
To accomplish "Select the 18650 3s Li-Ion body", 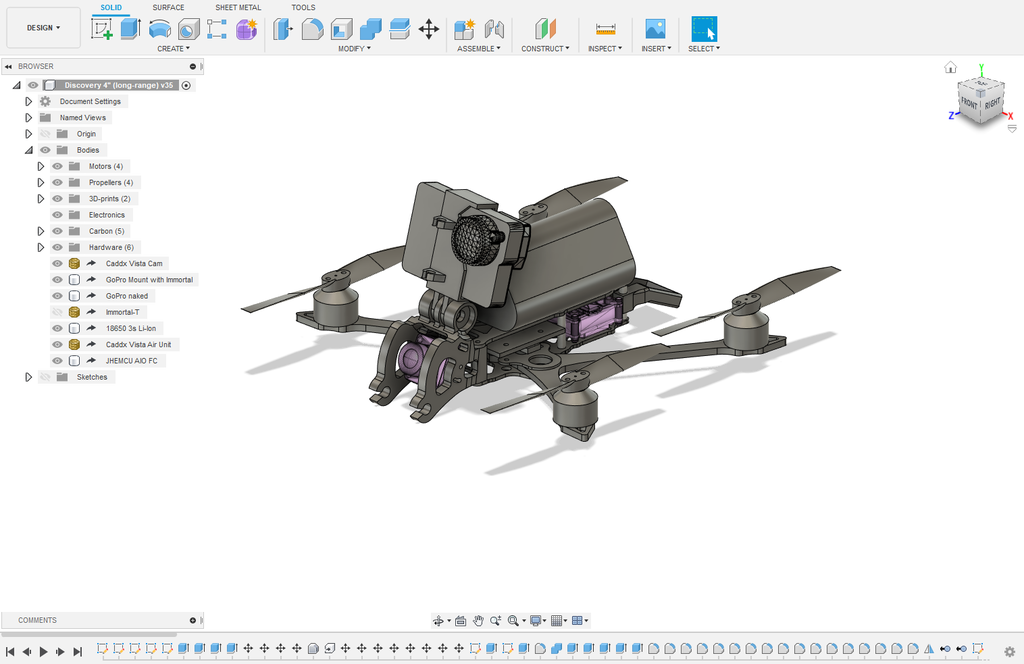I will pos(131,328).
